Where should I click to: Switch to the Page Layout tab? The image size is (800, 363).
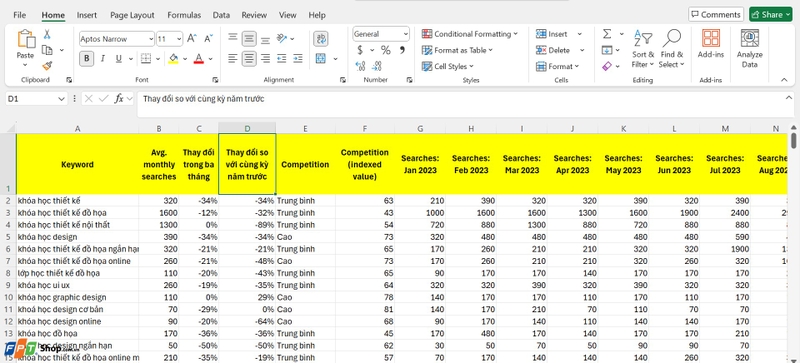[132, 15]
